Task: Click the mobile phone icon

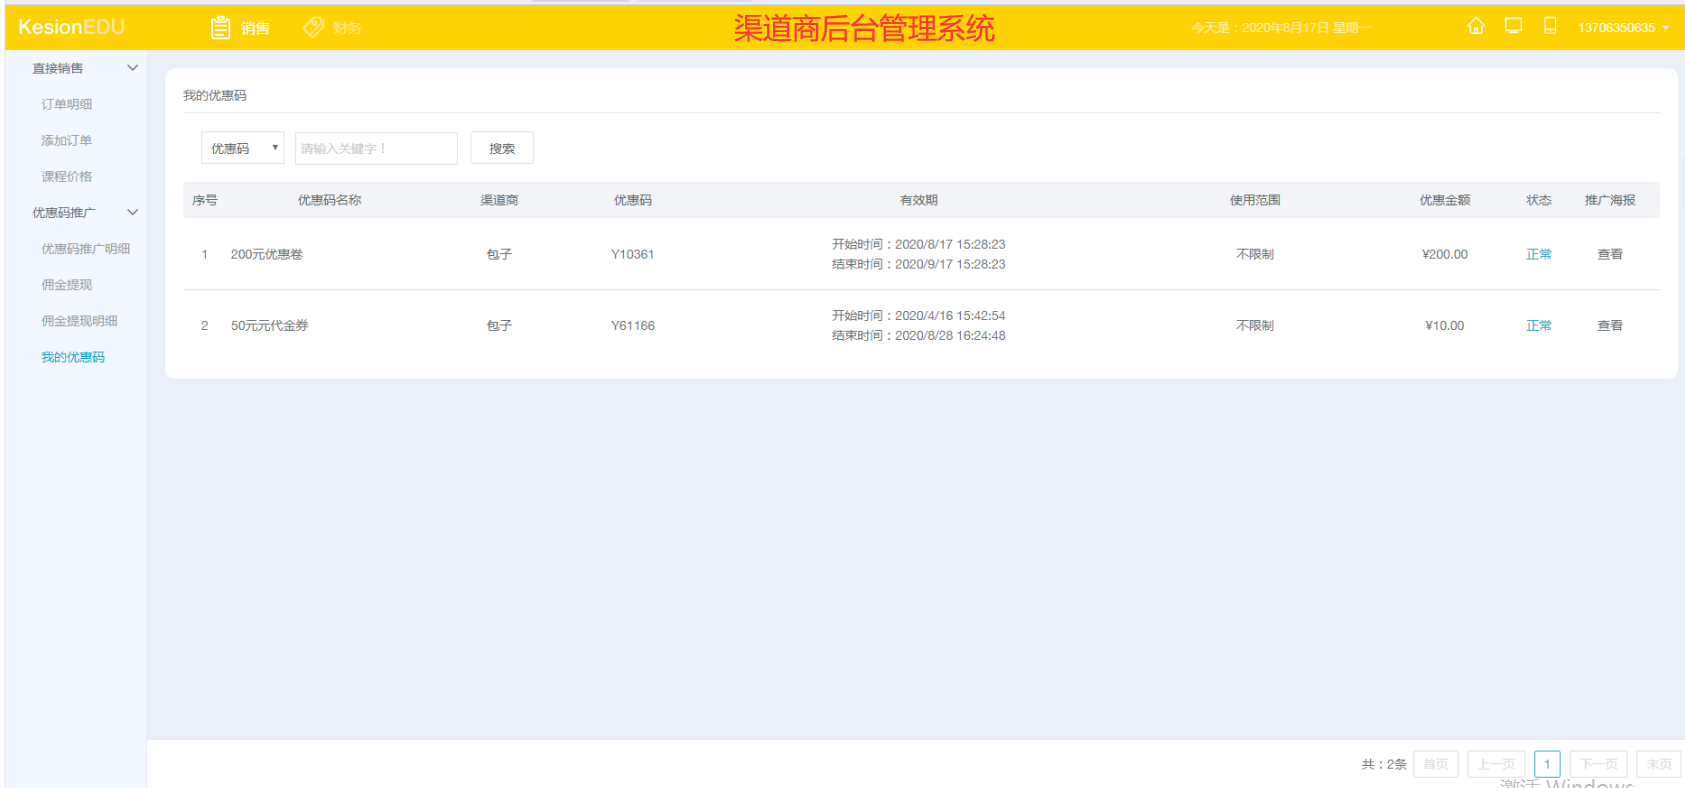Action: (1550, 26)
